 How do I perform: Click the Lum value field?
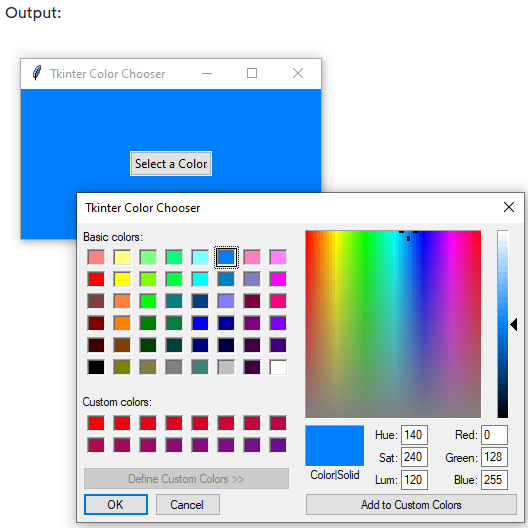pyautogui.click(x=414, y=480)
